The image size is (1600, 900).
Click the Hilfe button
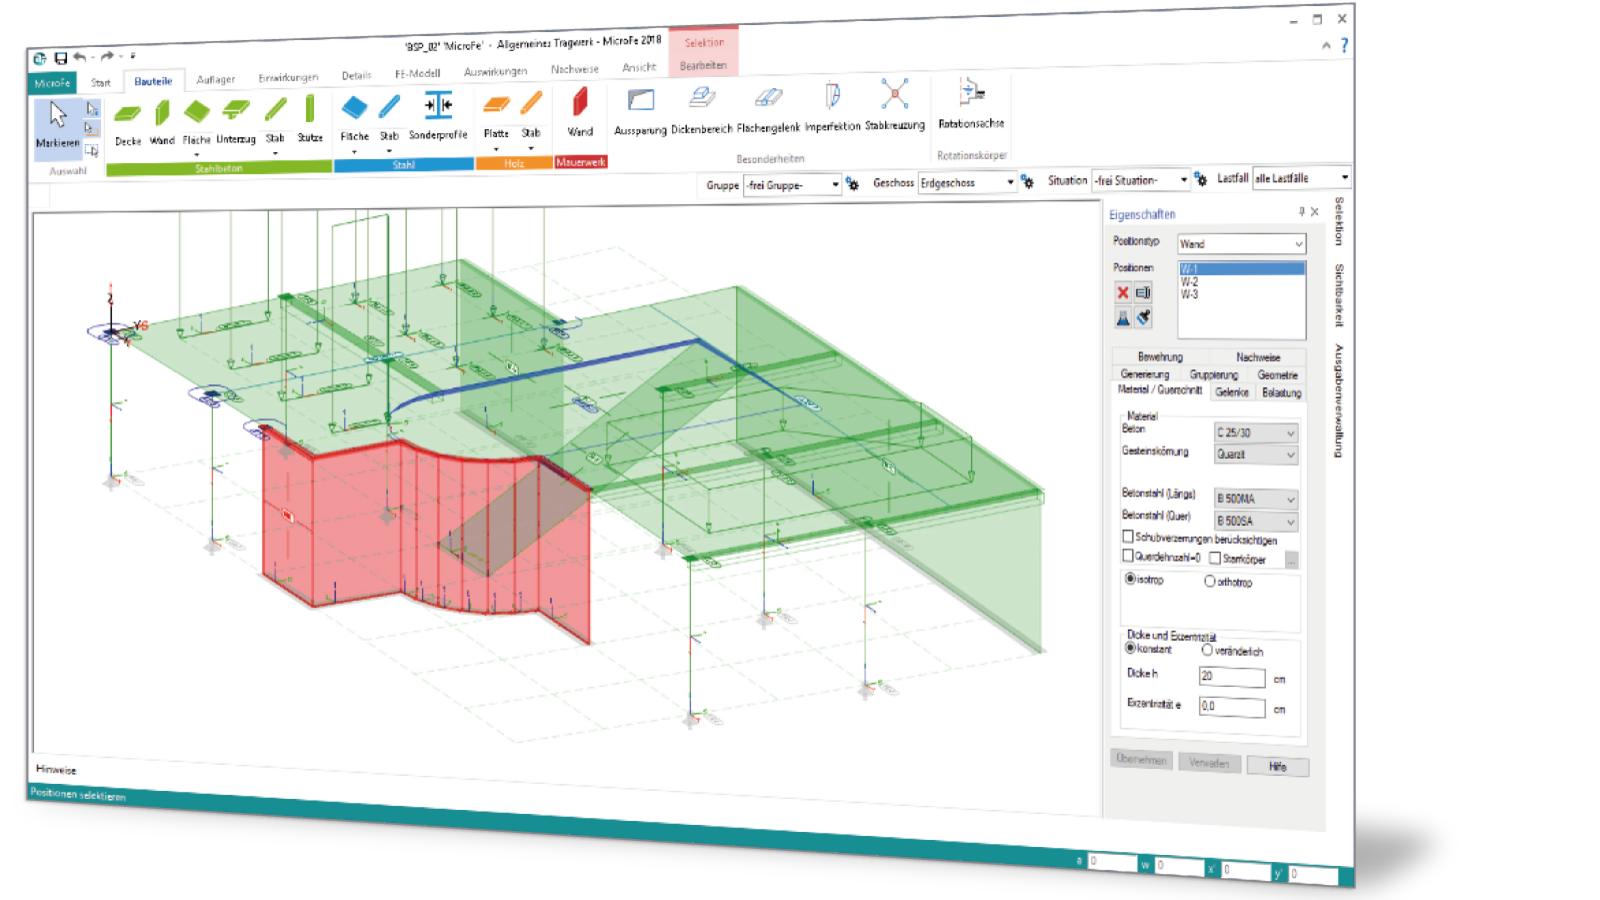[x=1277, y=766]
